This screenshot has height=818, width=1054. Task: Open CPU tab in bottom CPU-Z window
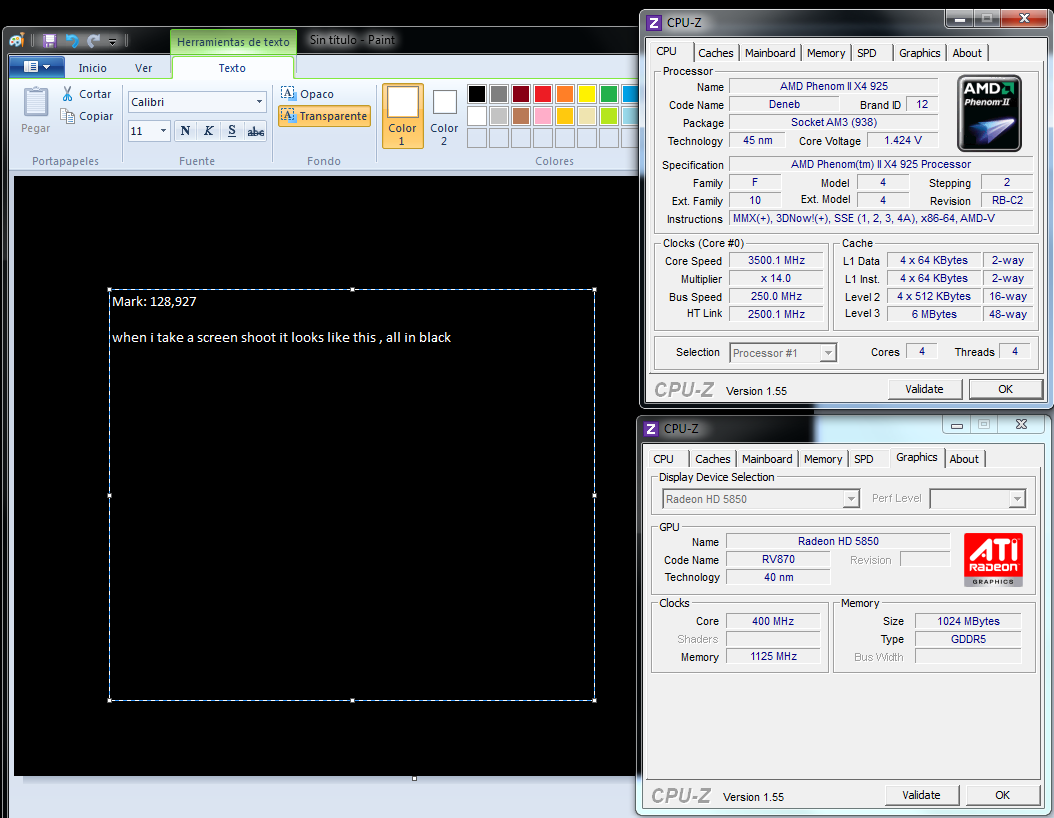click(x=663, y=459)
